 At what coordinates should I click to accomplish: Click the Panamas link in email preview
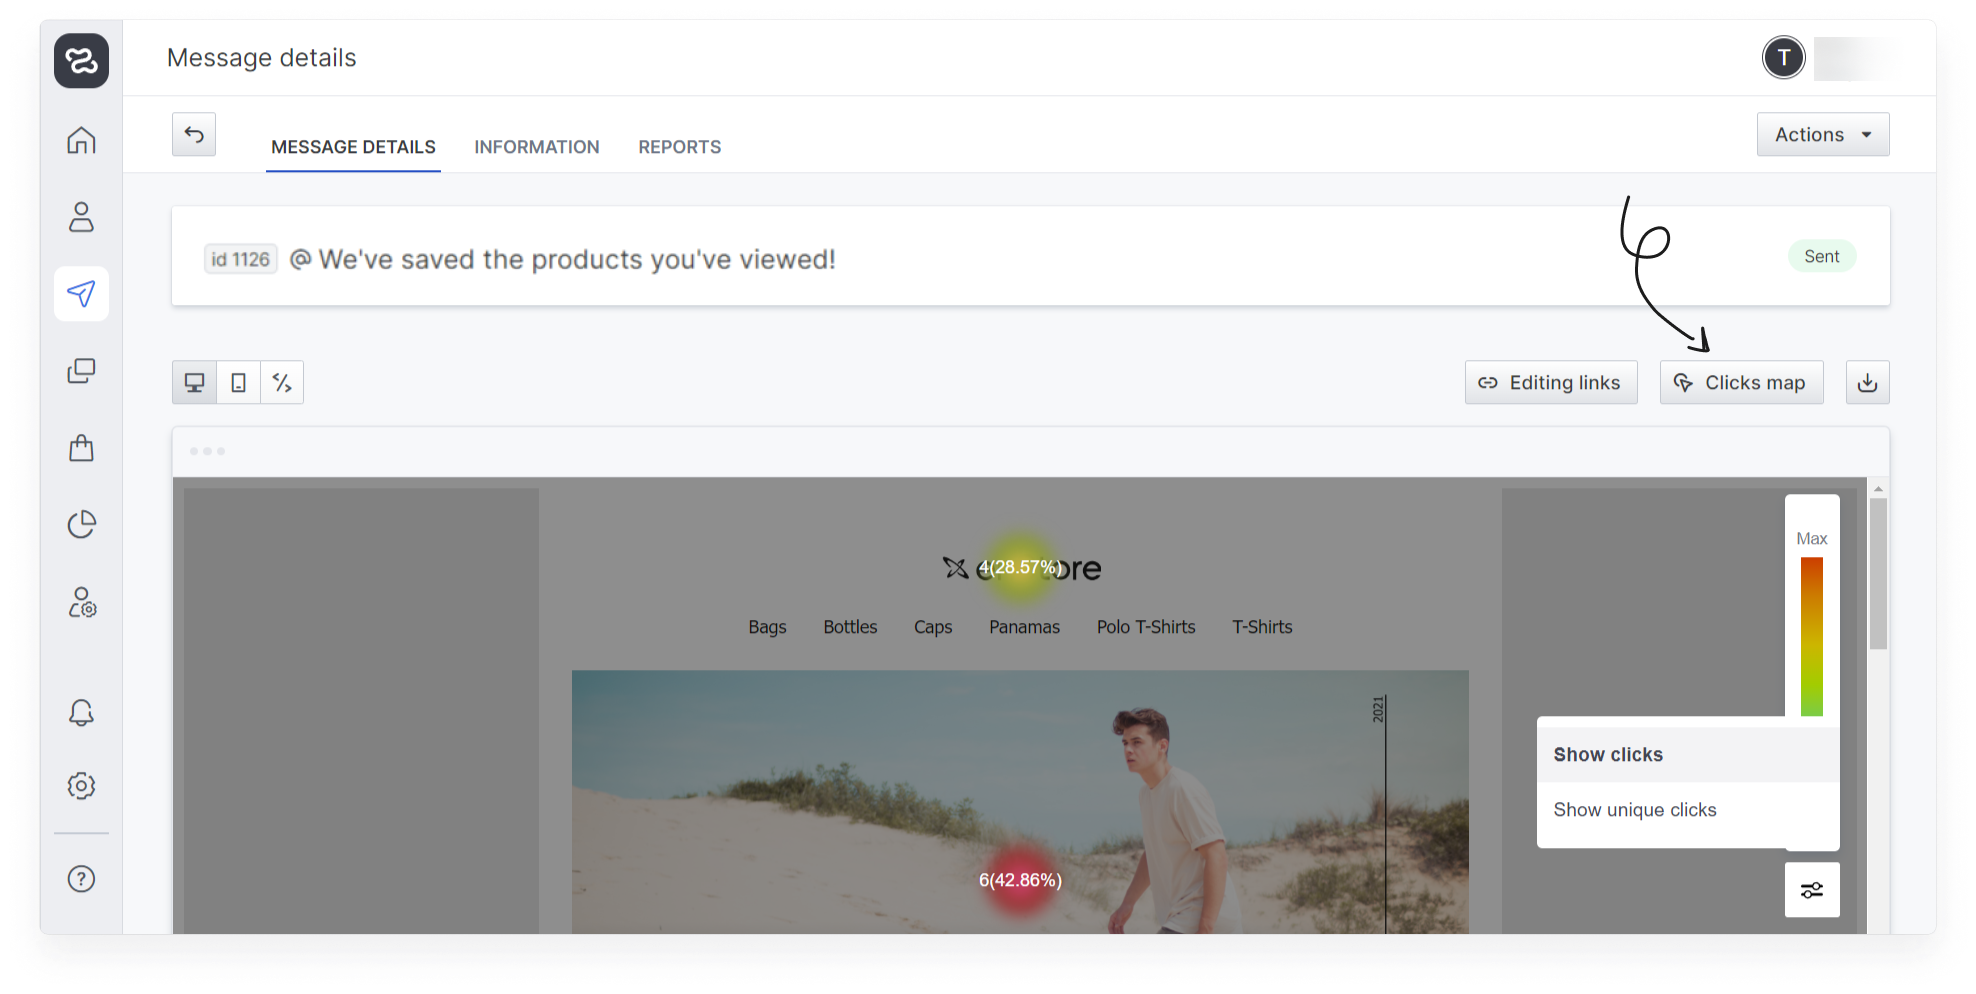pos(1024,627)
